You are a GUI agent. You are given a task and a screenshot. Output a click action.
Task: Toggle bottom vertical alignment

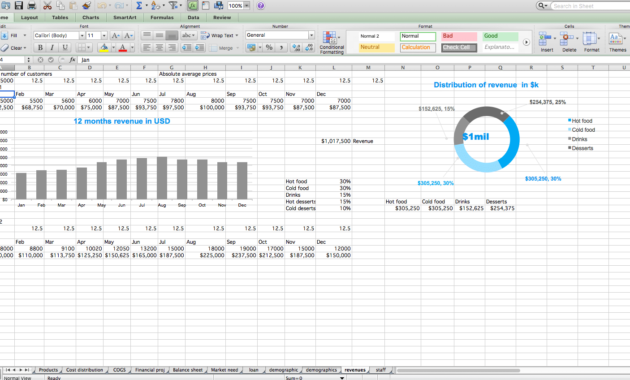pos(172,35)
